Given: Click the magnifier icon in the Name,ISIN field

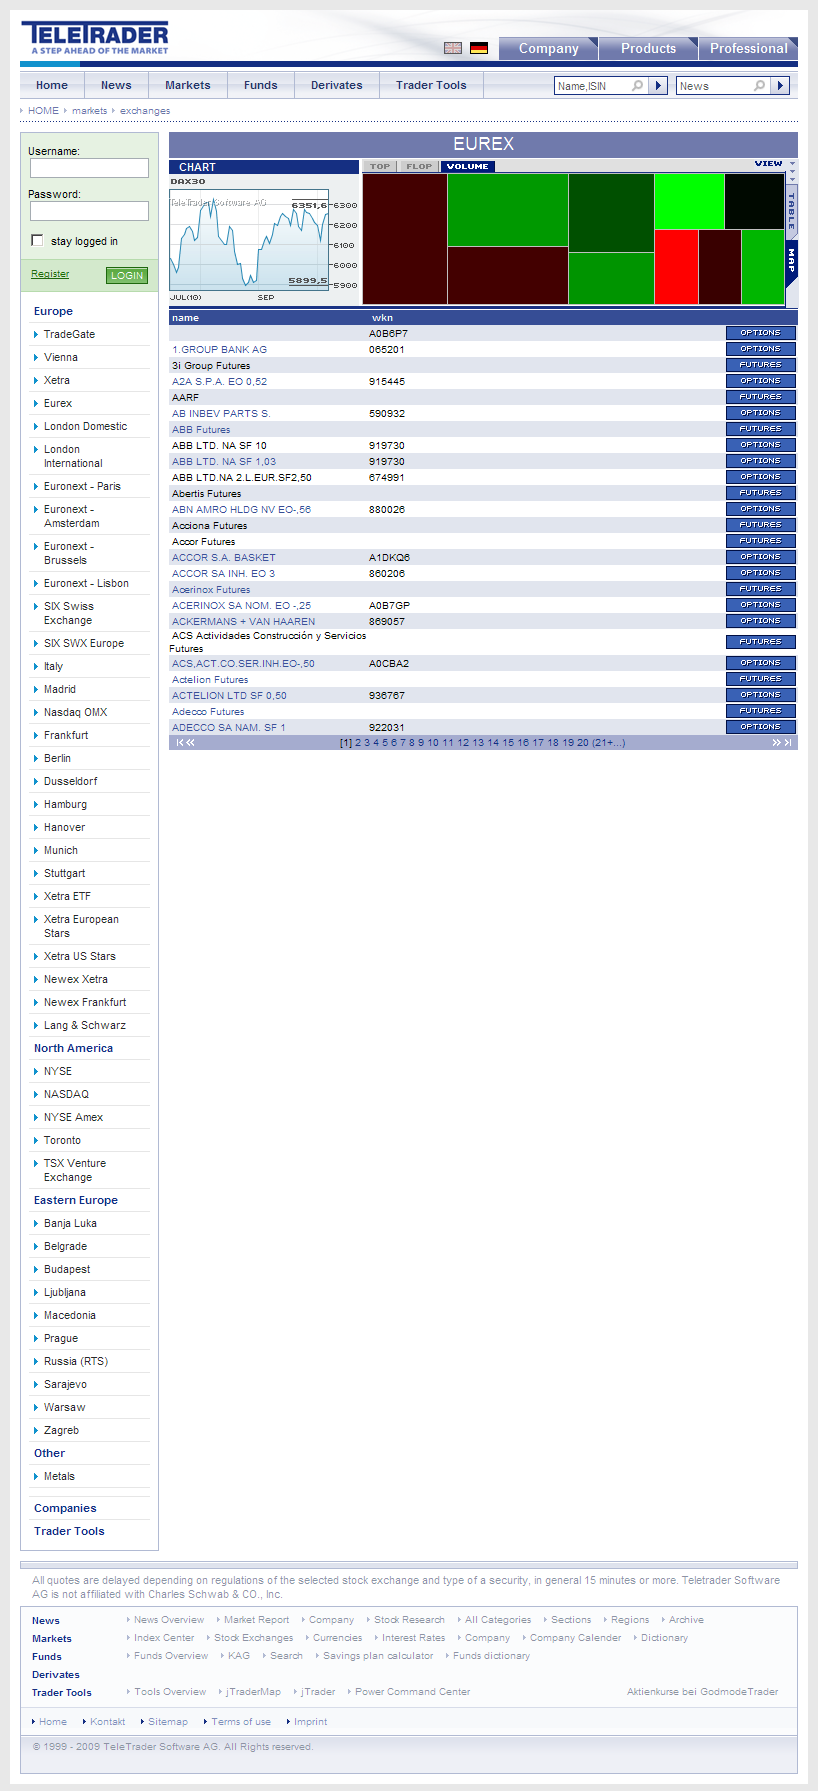Looking at the screenshot, I should click(638, 86).
